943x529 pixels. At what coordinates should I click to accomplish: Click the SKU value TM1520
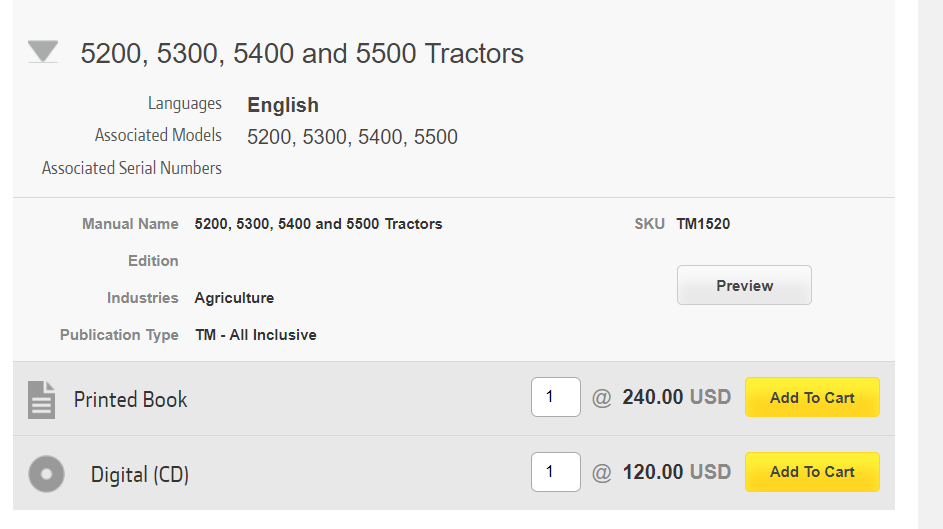pyautogui.click(x=703, y=224)
